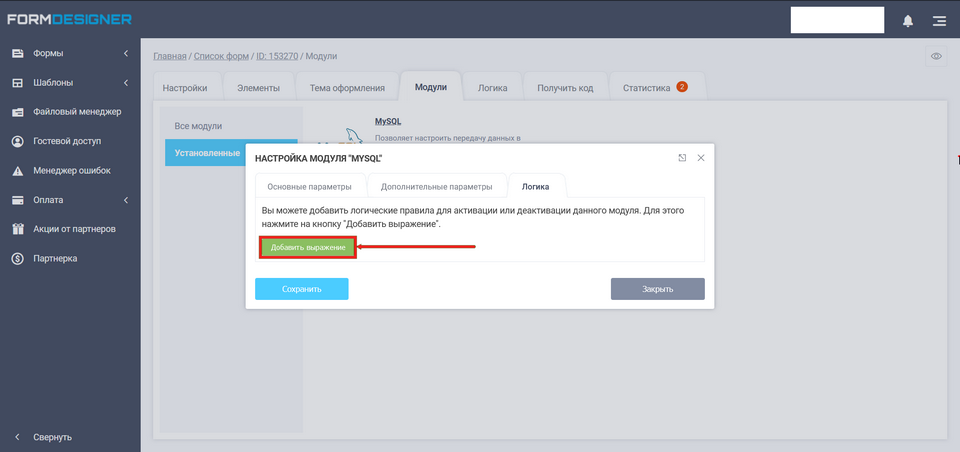Expand the Формы sidebar section
The height and width of the screenshot is (452, 960).
pos(69,53)
